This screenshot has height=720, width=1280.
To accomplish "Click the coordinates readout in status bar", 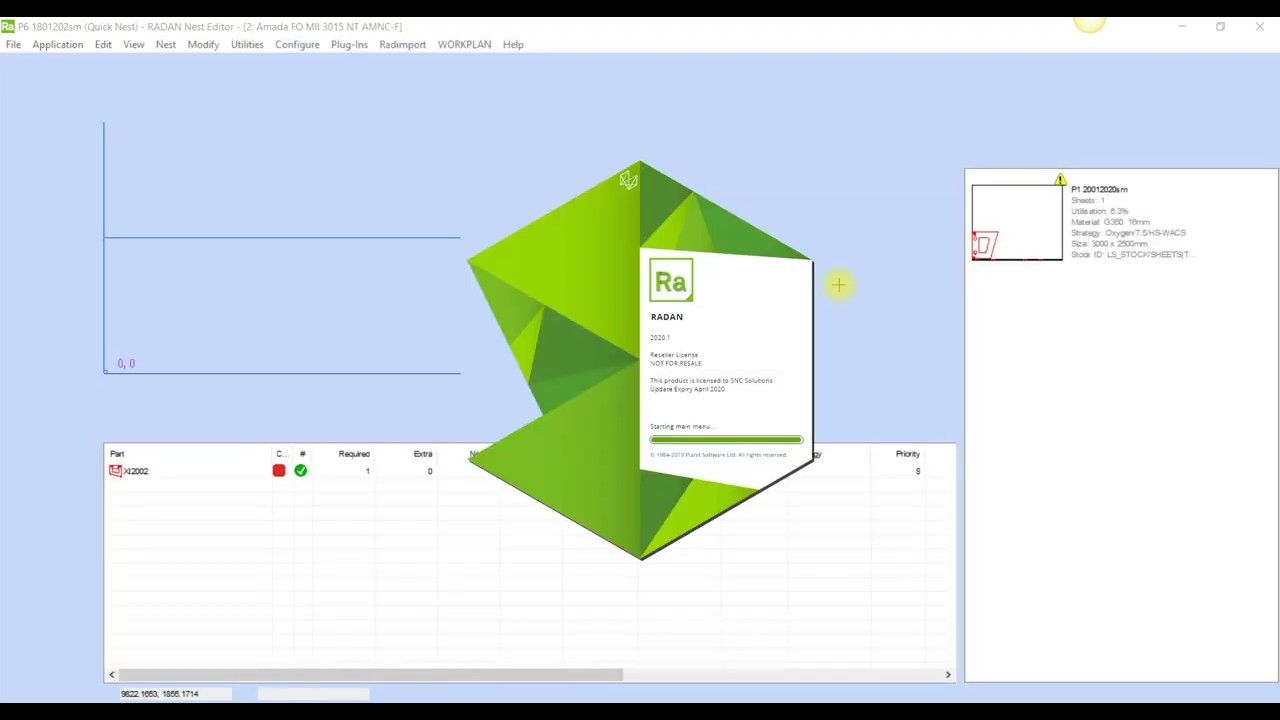I will tap(160, 694).
